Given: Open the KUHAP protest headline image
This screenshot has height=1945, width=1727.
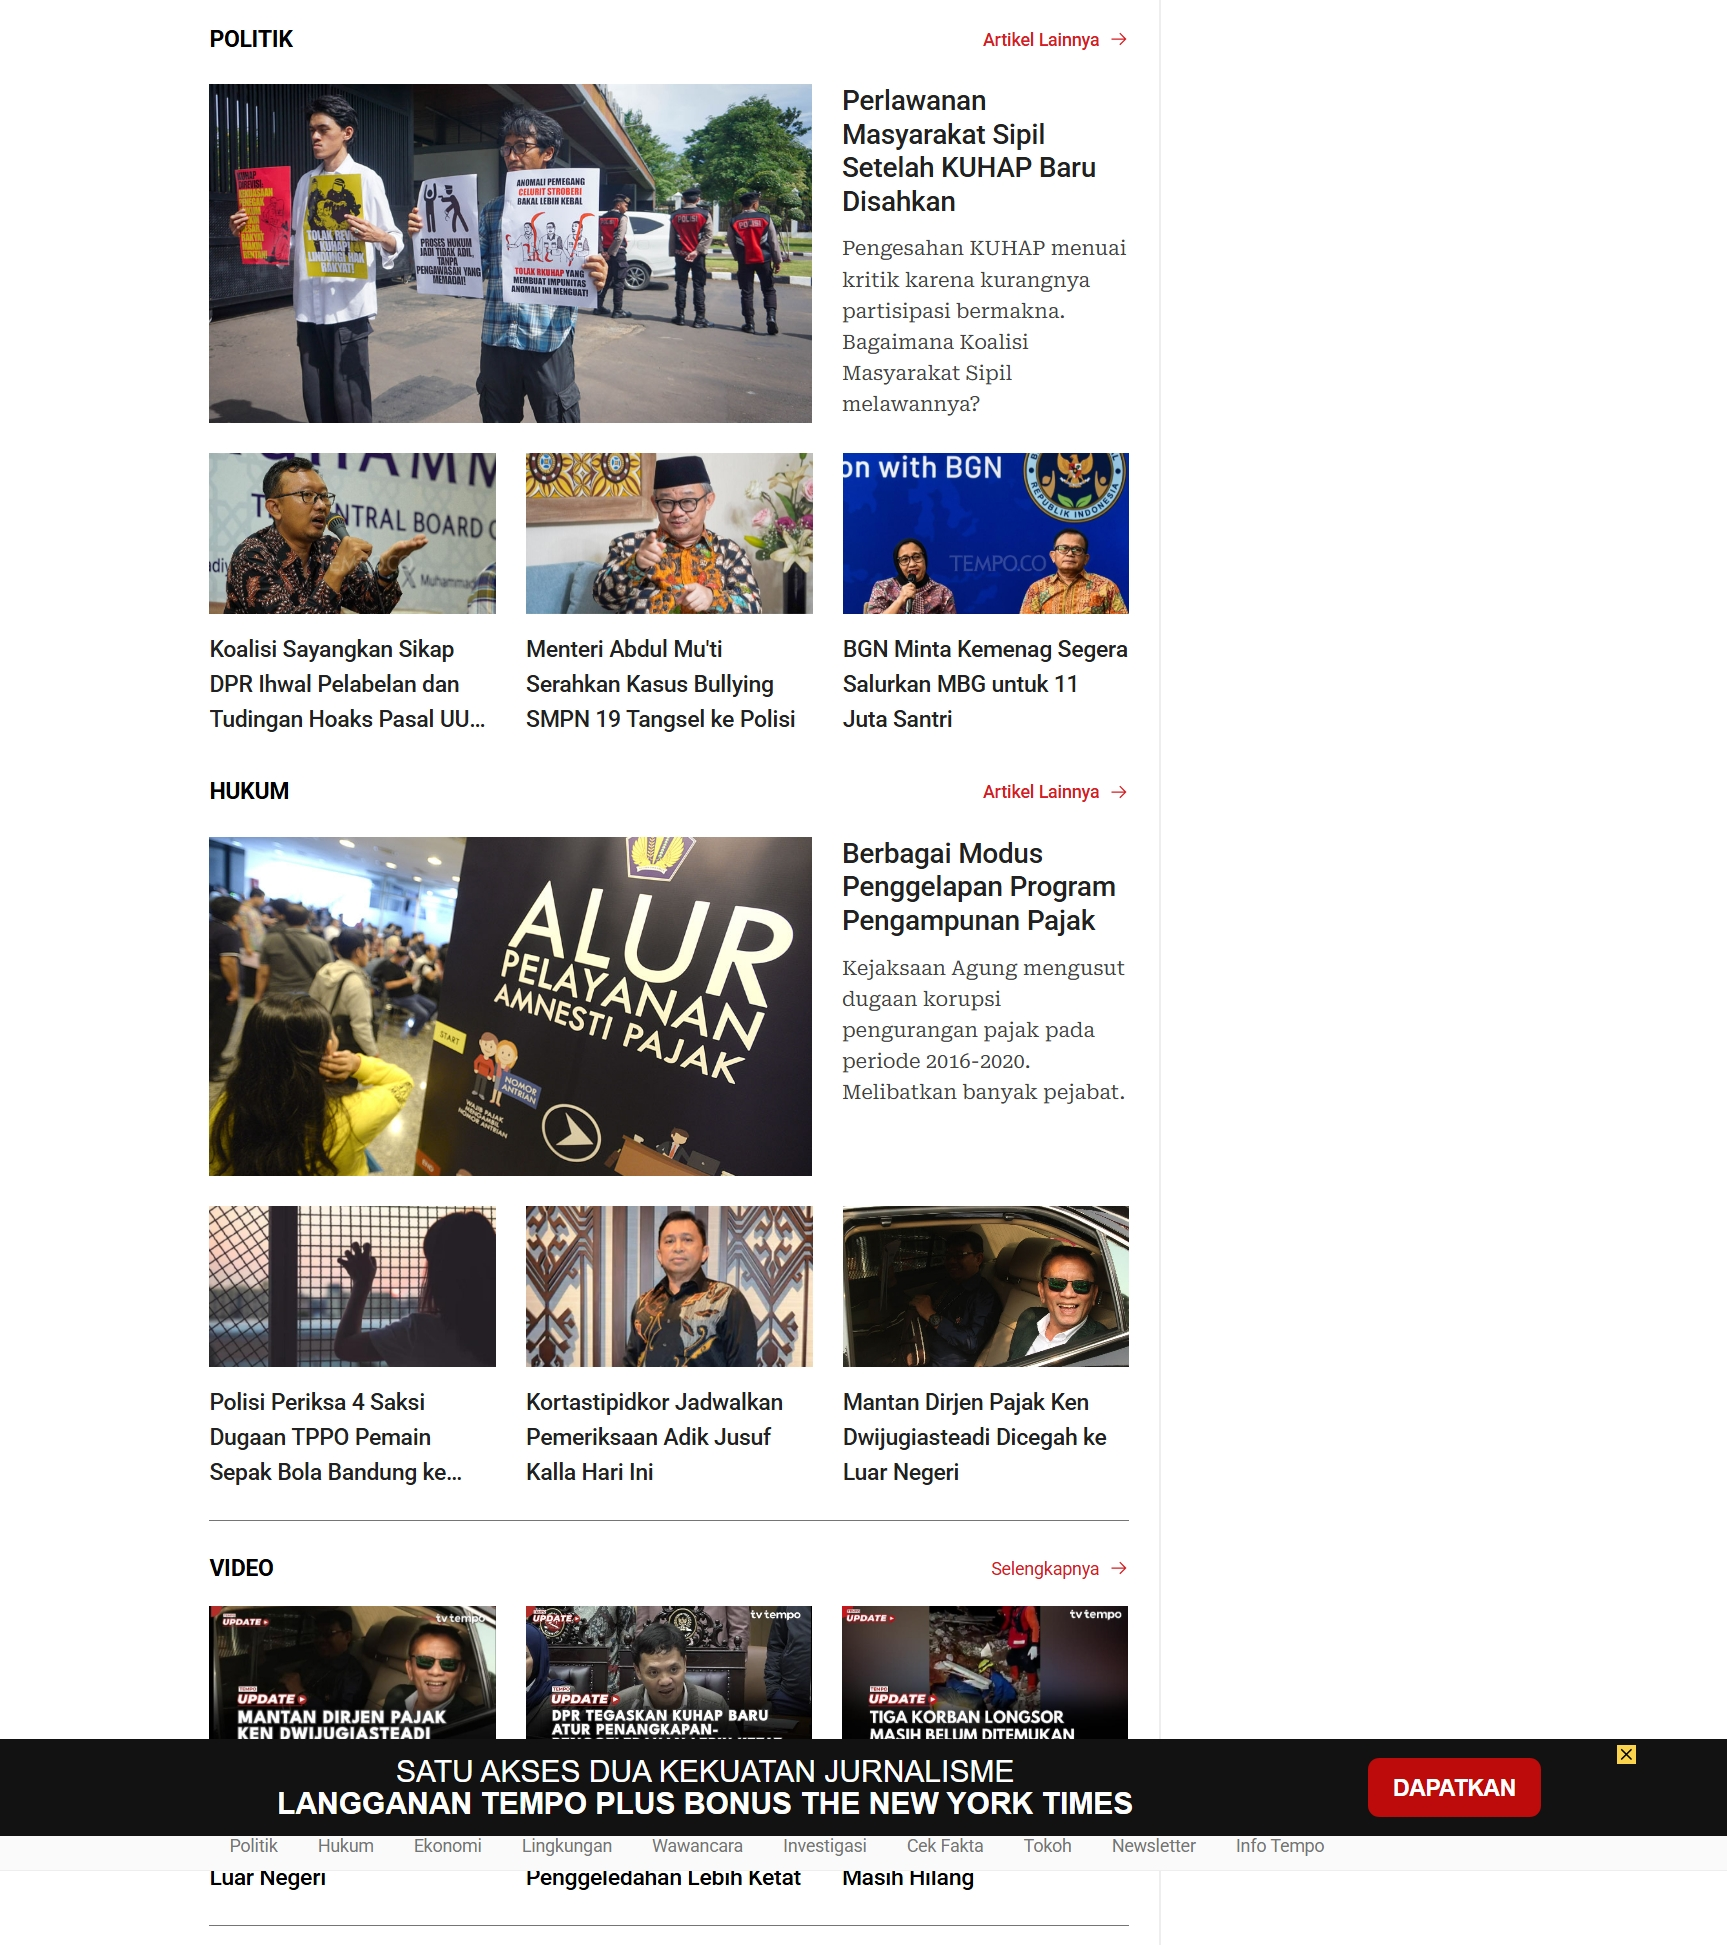Looking at the screenshot, I should point(510,253).
